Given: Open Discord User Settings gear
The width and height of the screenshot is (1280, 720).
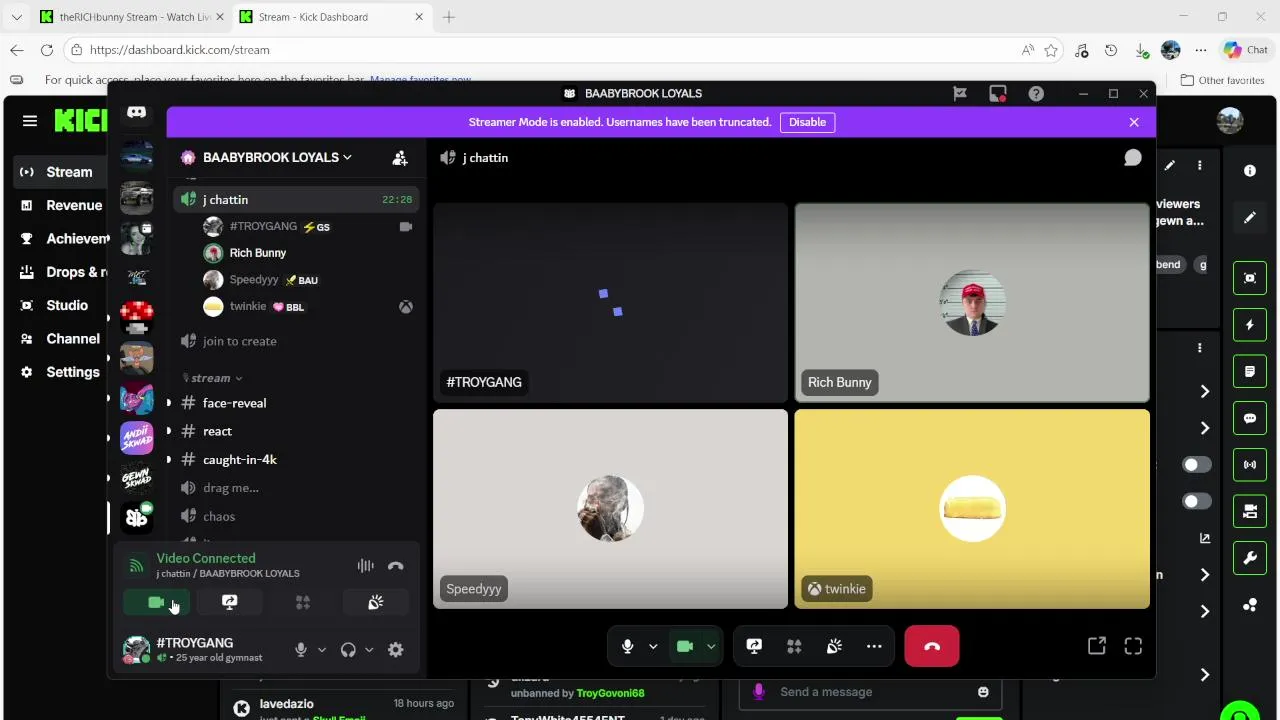Looking at the screenshot, I should point(396,650).
